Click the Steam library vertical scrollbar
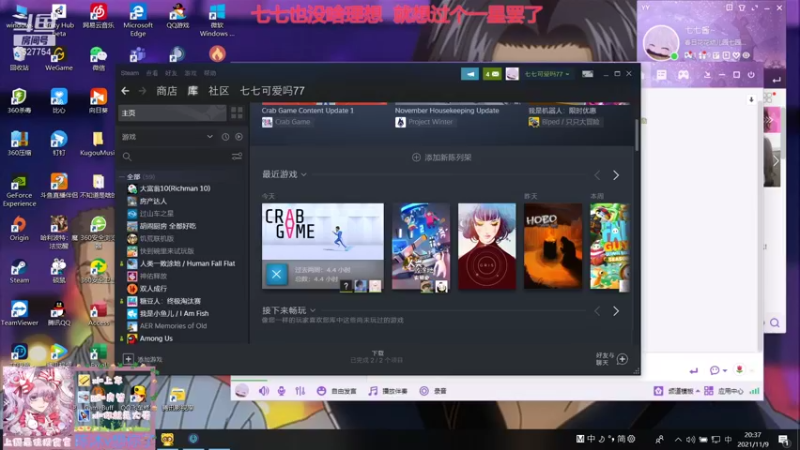This screenshot has height=450, width=800. [636, 135]
